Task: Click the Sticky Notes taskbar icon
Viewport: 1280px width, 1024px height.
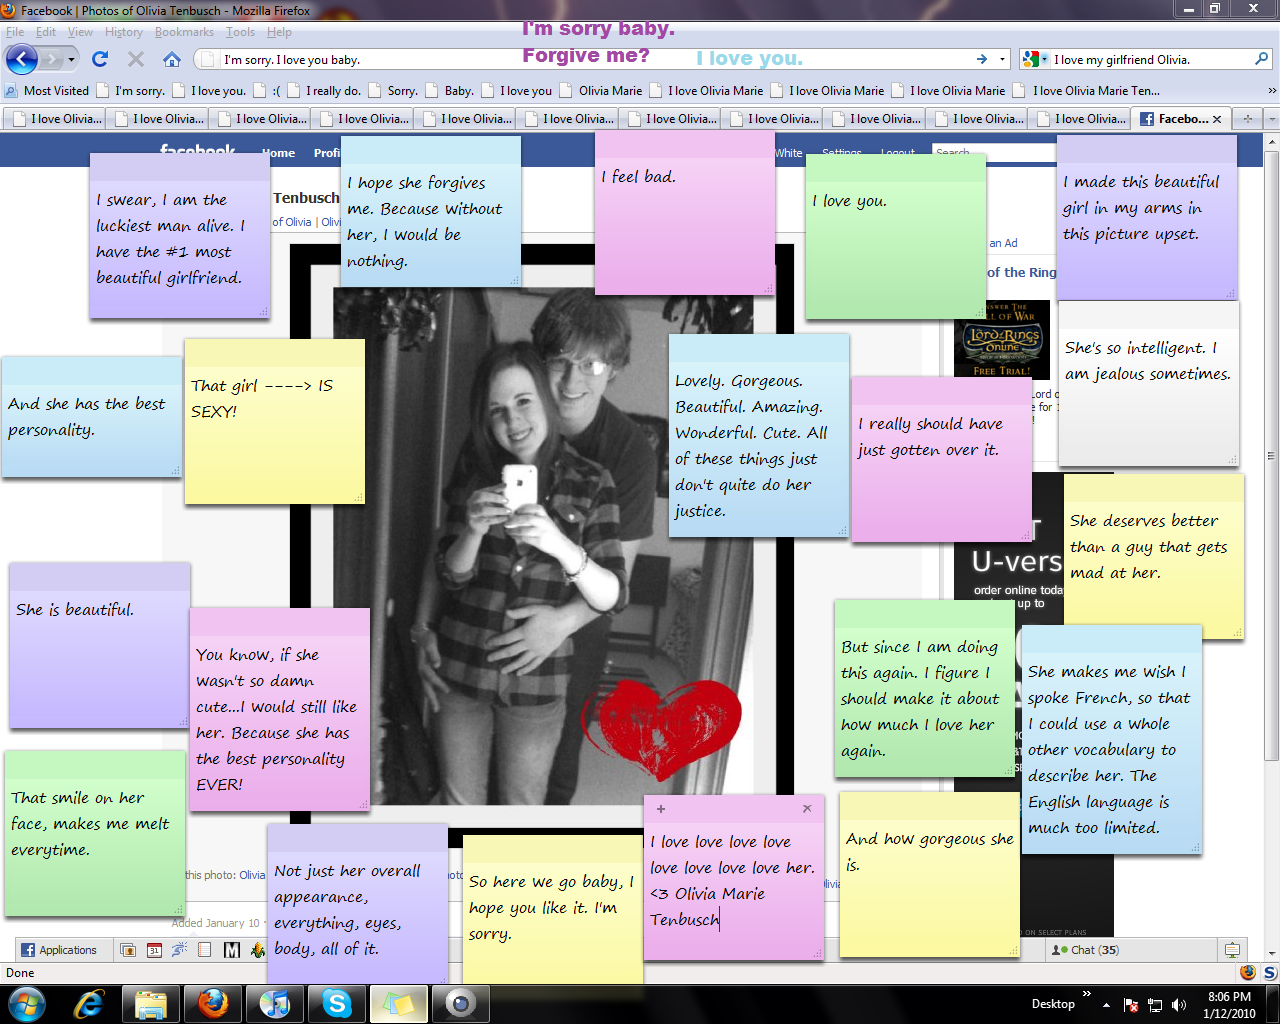Action: click(x=399, y=1004)
